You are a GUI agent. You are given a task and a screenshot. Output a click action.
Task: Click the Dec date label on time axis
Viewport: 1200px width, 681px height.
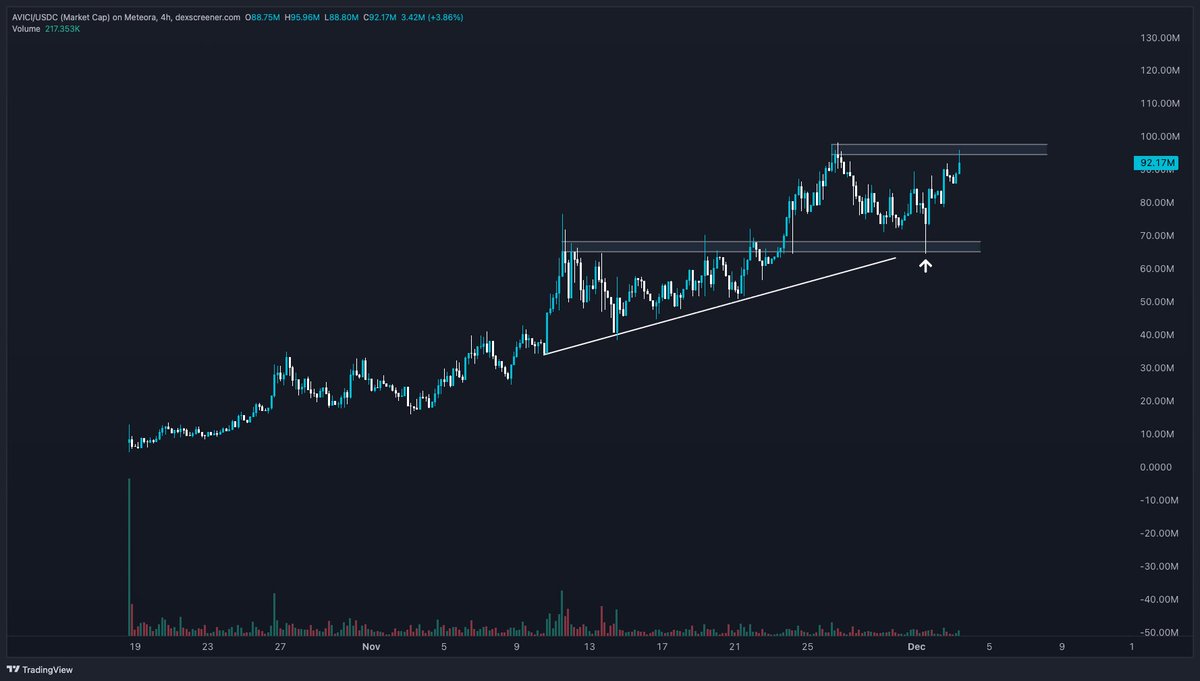click(x=917, y=647)
